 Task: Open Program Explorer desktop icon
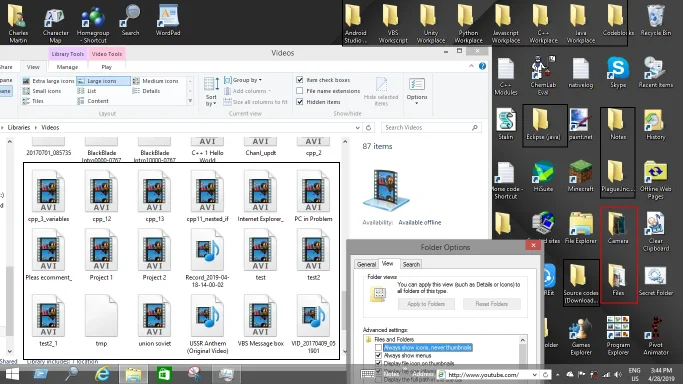click(618, 336)
